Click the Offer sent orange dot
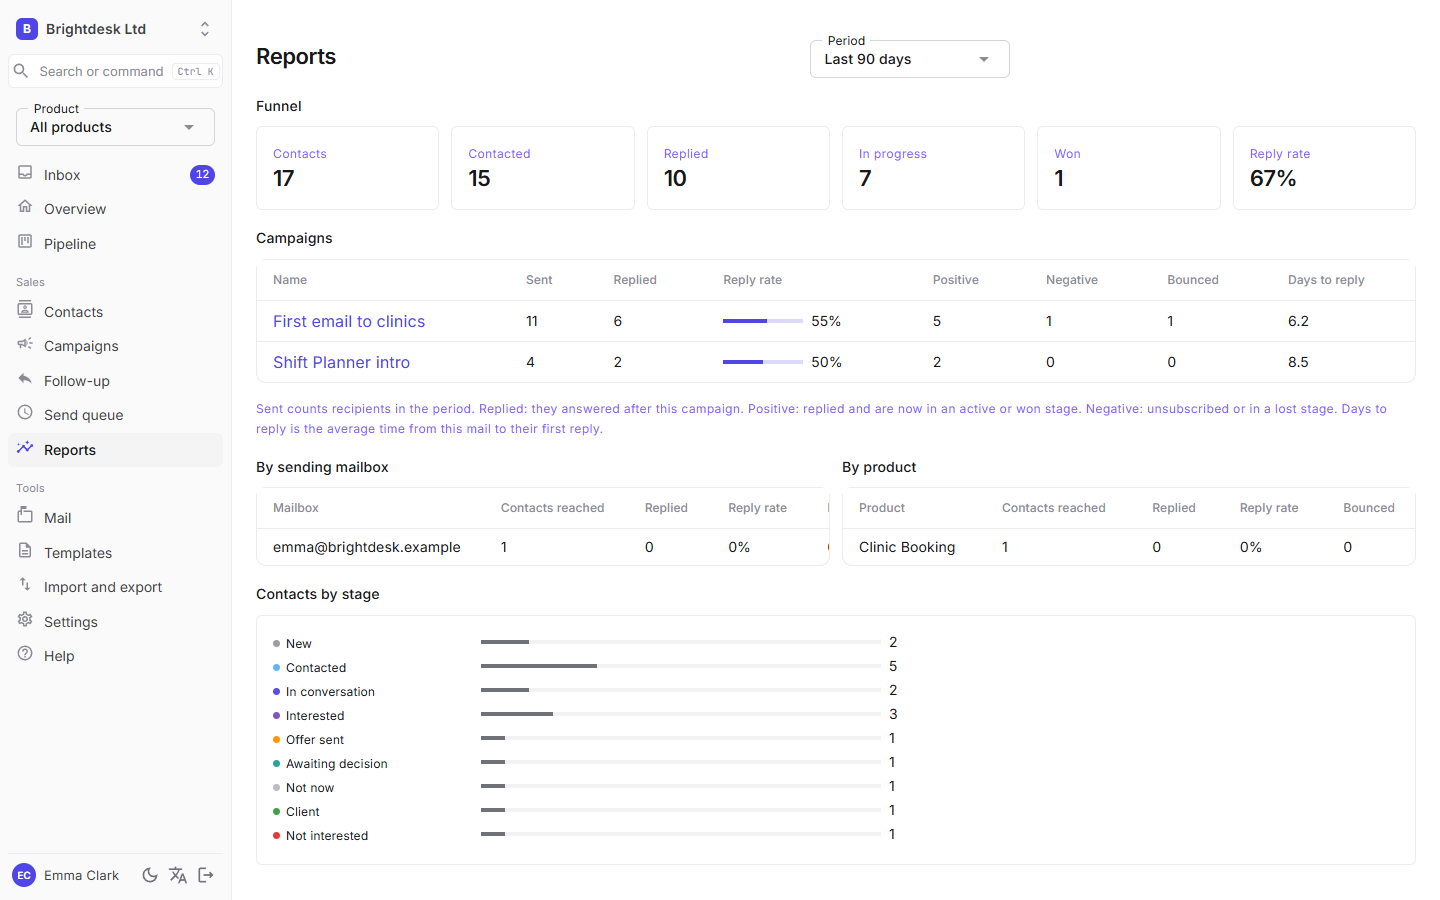The height and width of the screenshot is (900, 1440). [276, 739]
